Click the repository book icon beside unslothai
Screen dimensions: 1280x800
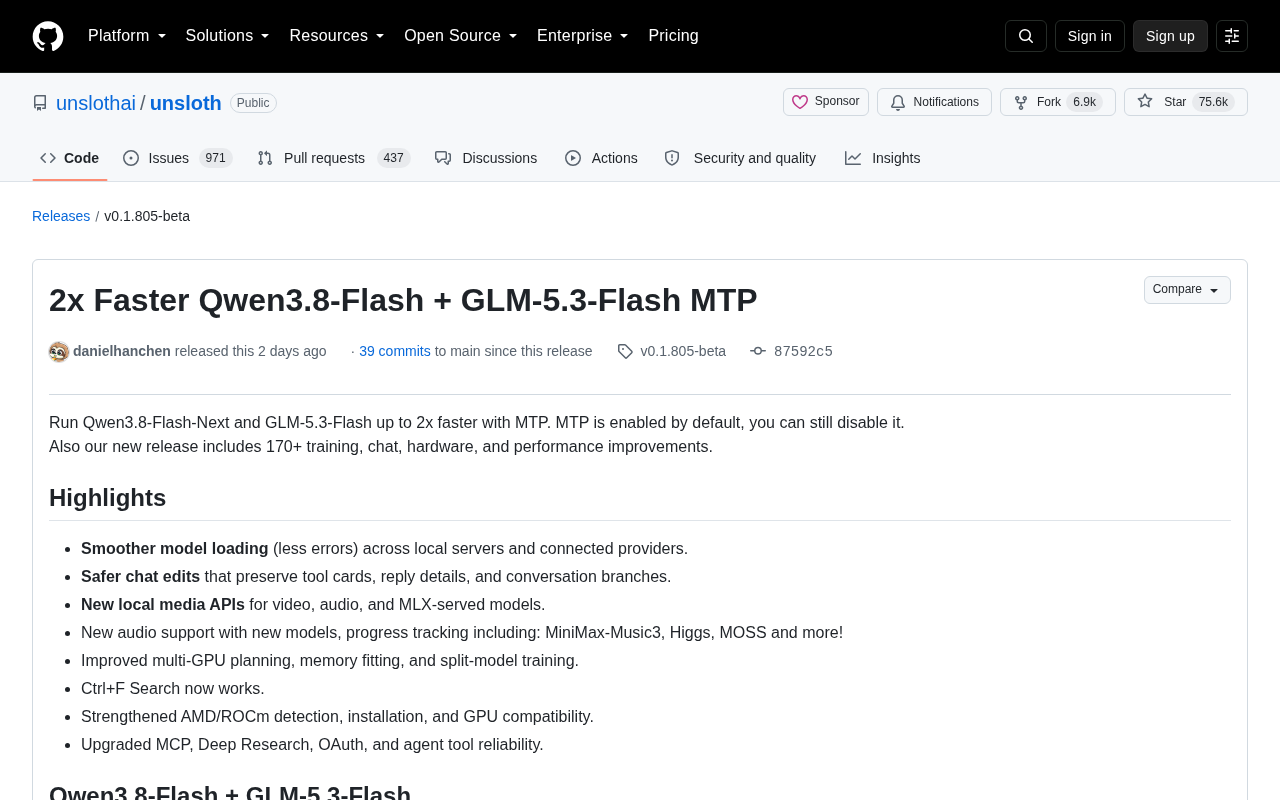(x=40, y=103)
